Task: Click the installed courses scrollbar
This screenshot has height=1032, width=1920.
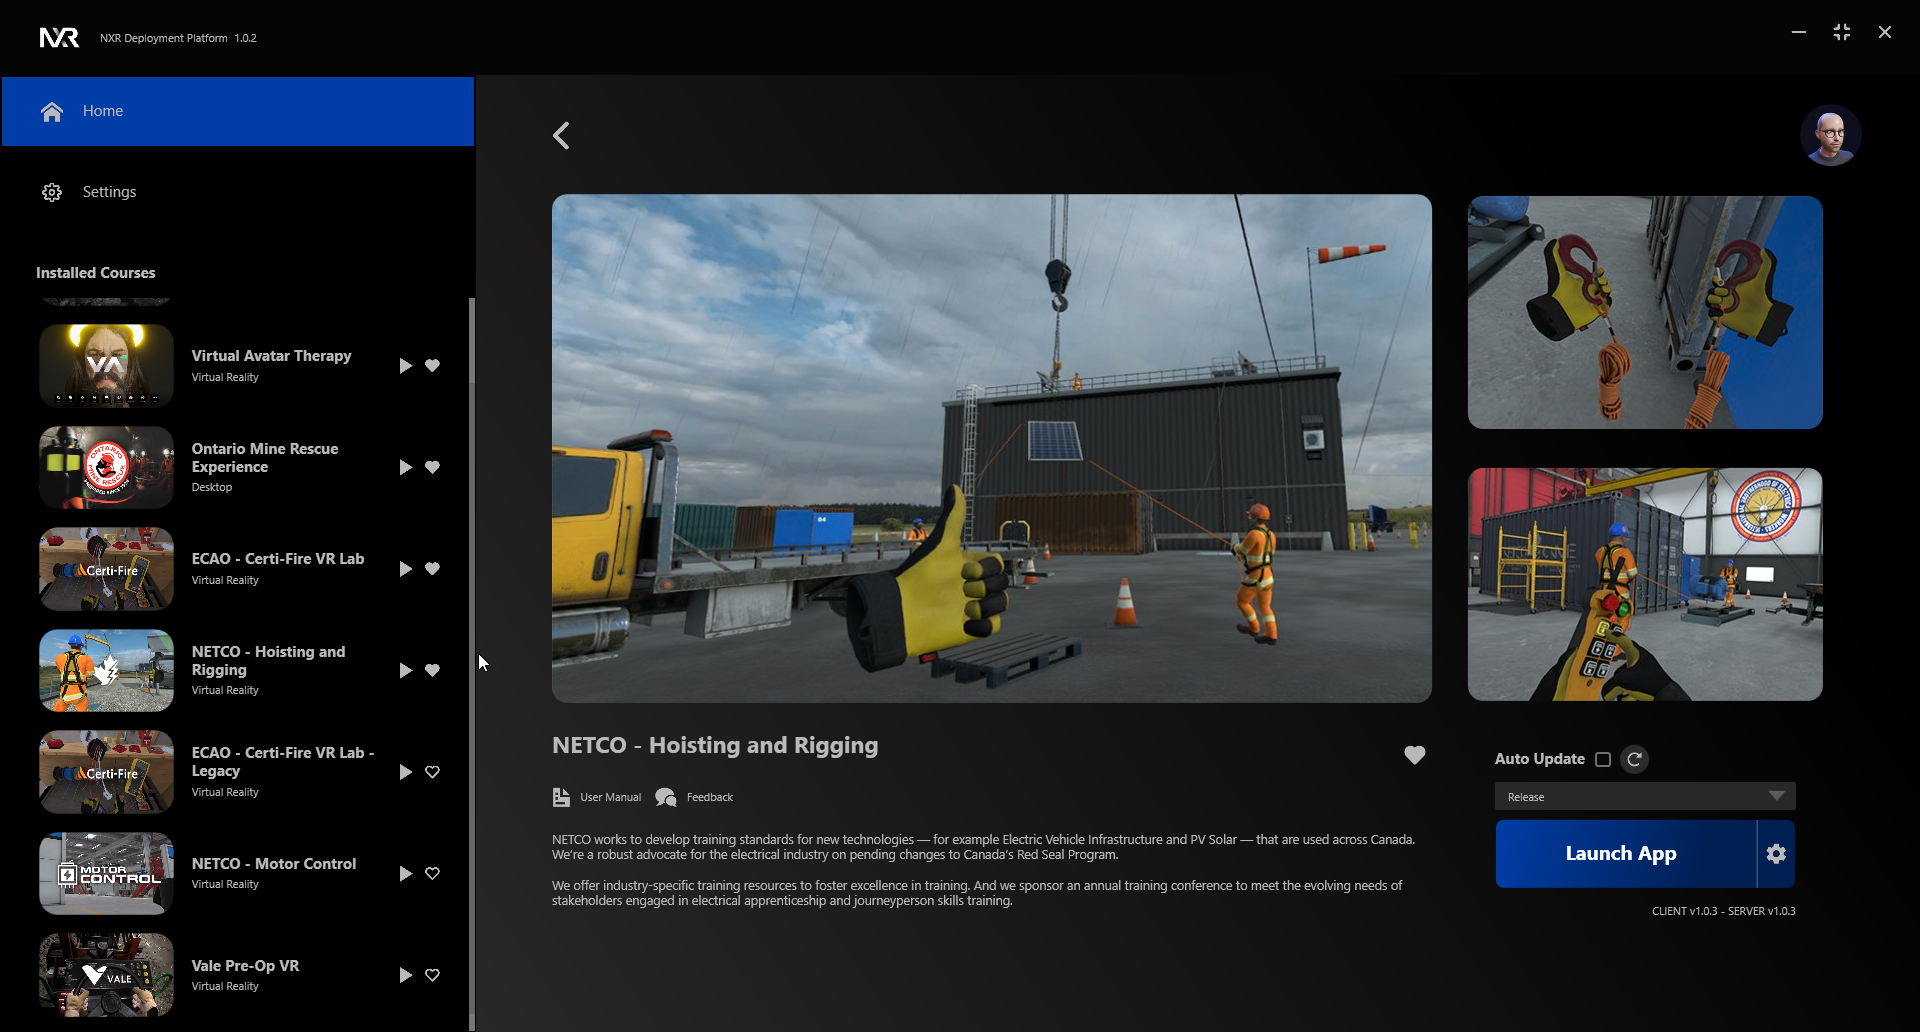Action: coord(471,660)
